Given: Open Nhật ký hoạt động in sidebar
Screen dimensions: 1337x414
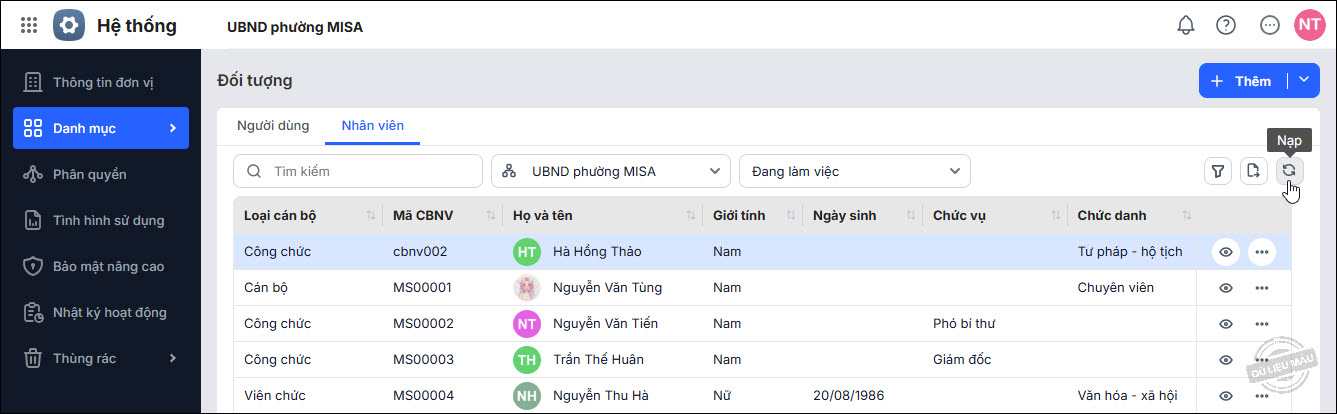Looking at the screenshot, I should click(110, 313).
